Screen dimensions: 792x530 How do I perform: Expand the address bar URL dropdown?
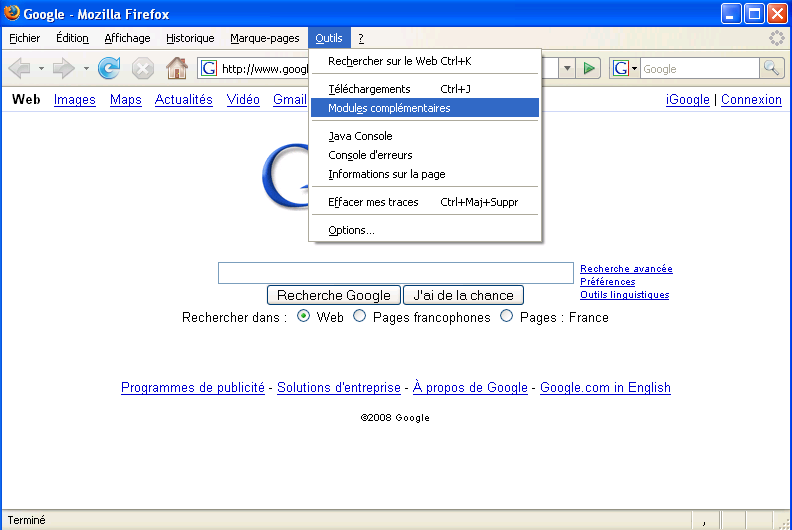[x=567, y=68]
